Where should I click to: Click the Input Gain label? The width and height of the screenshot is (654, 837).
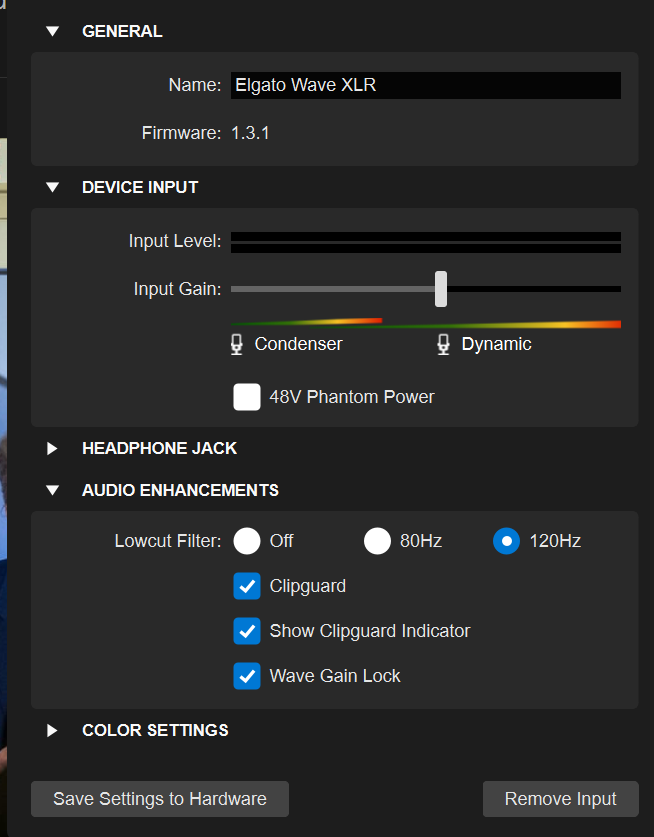coord(177,289)
